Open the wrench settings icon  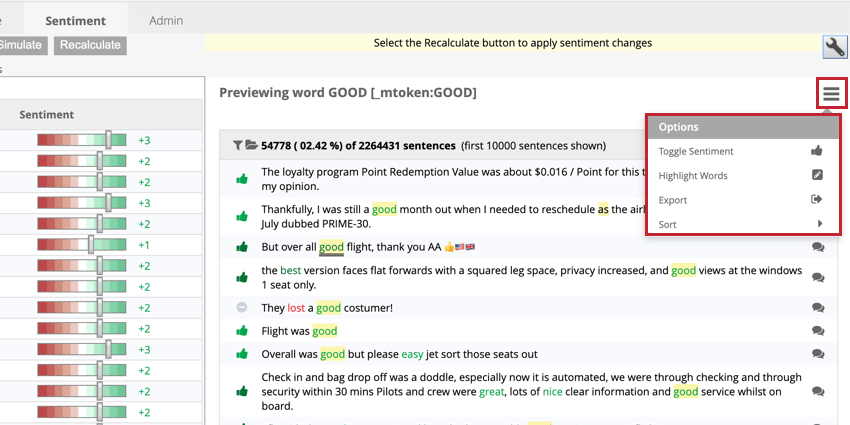pyautogui.click(x=835, y=48)
